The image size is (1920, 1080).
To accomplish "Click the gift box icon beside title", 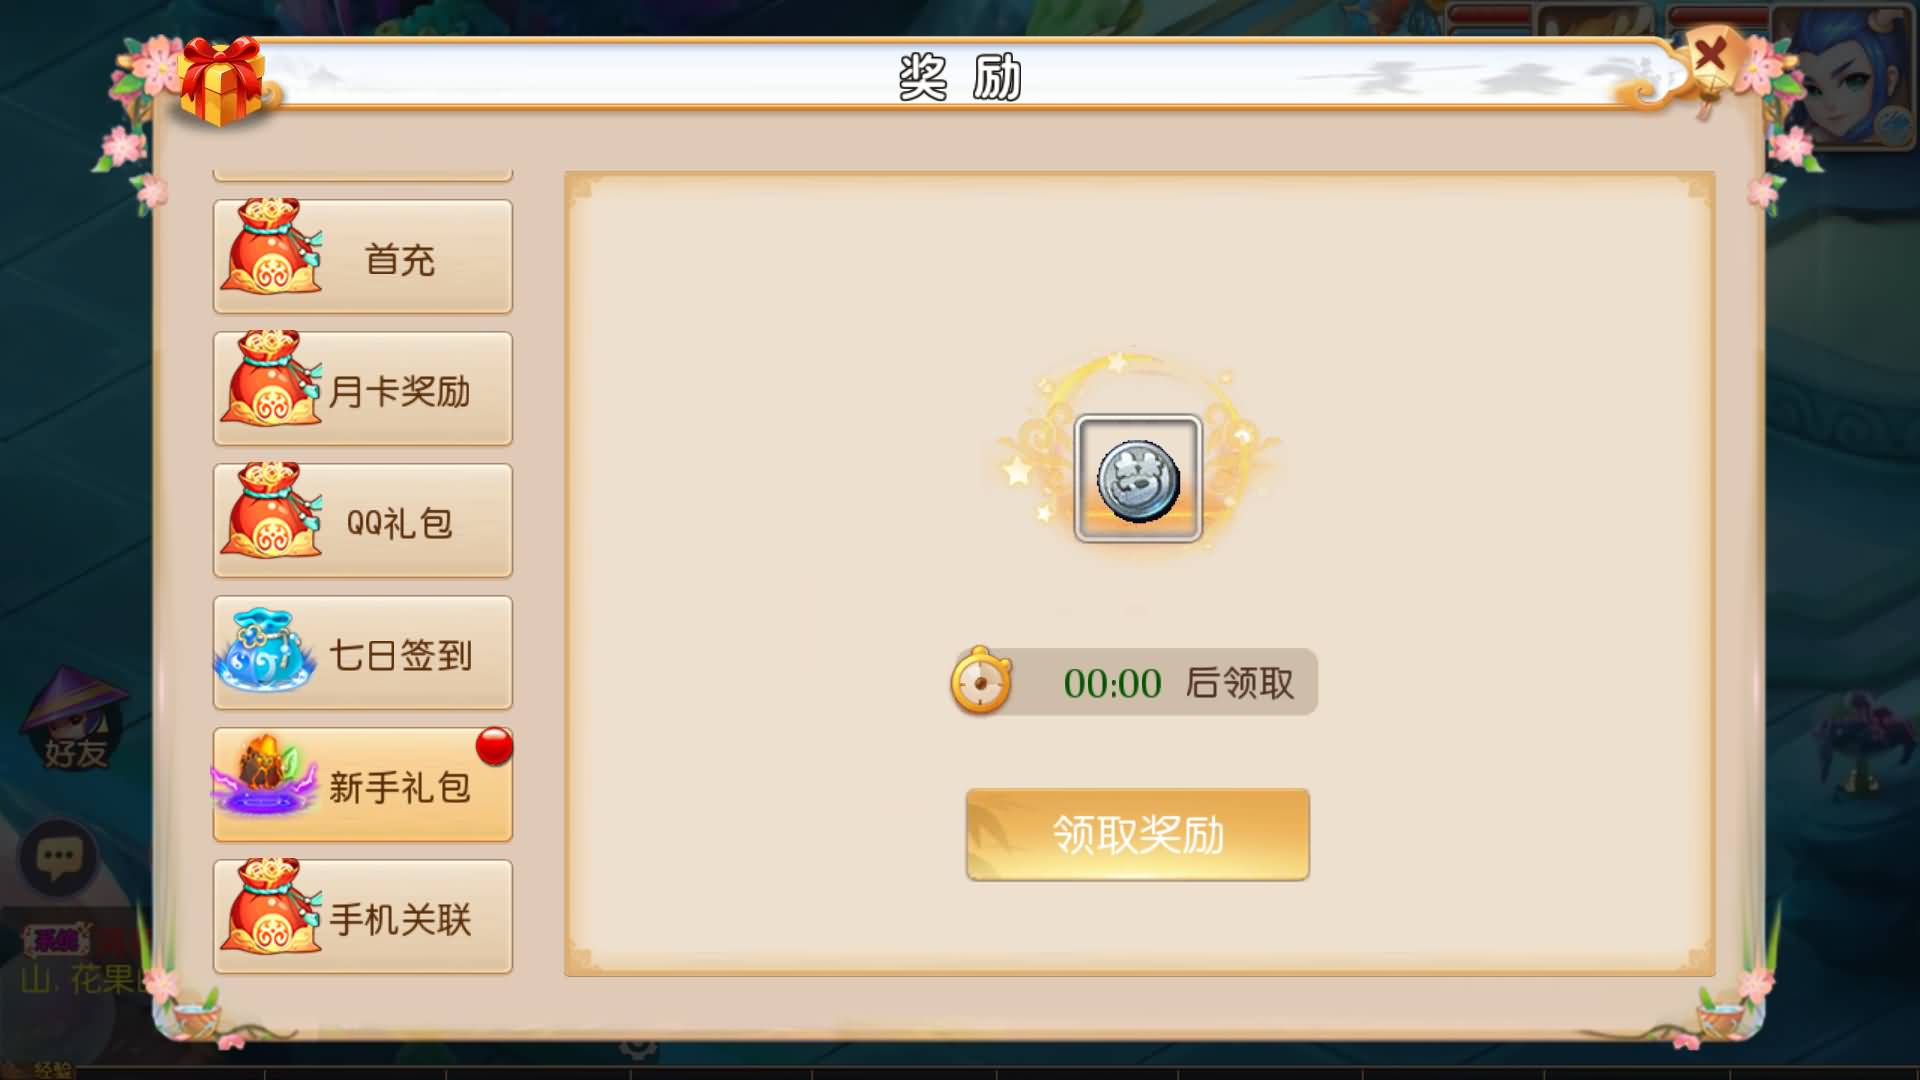I will pyautogui.click(x=221, y=81).
